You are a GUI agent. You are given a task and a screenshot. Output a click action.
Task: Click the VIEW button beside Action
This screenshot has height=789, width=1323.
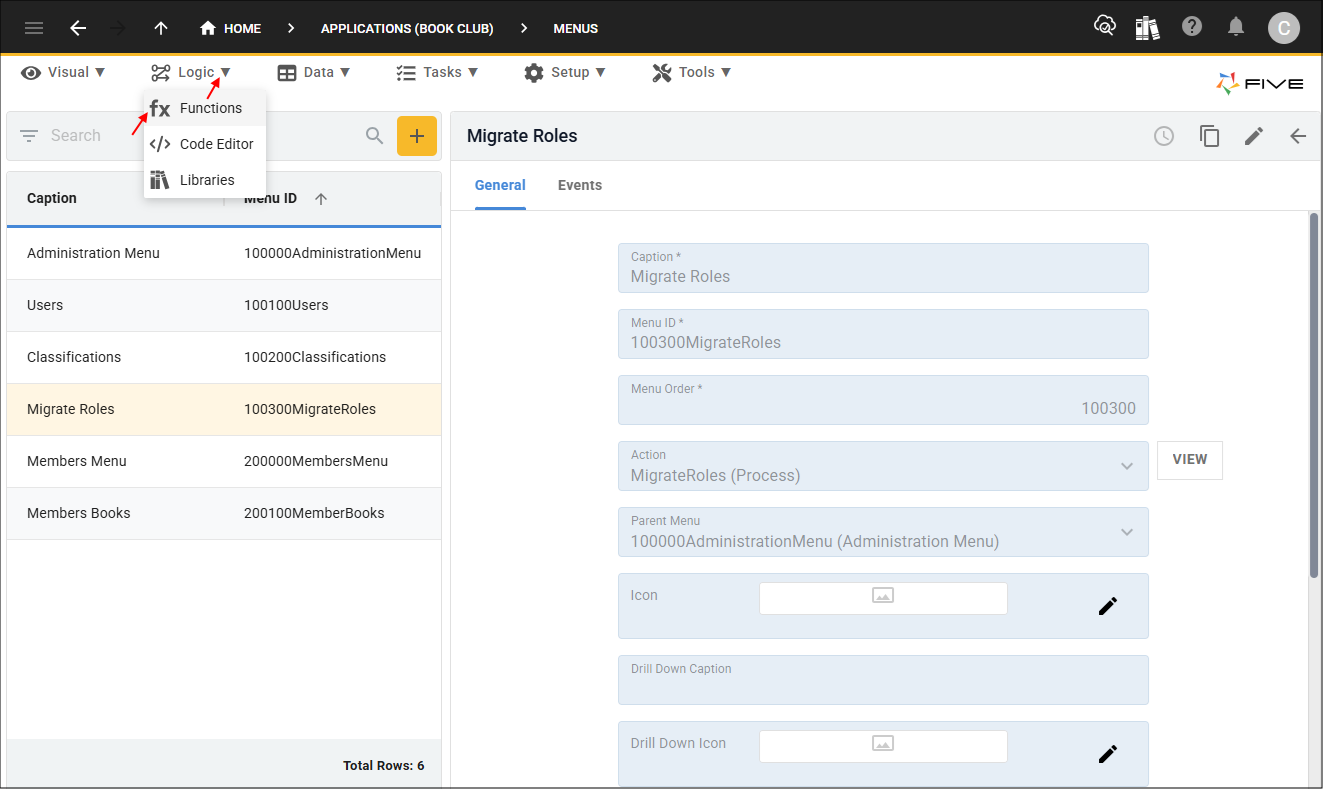tap(1190, 460)
